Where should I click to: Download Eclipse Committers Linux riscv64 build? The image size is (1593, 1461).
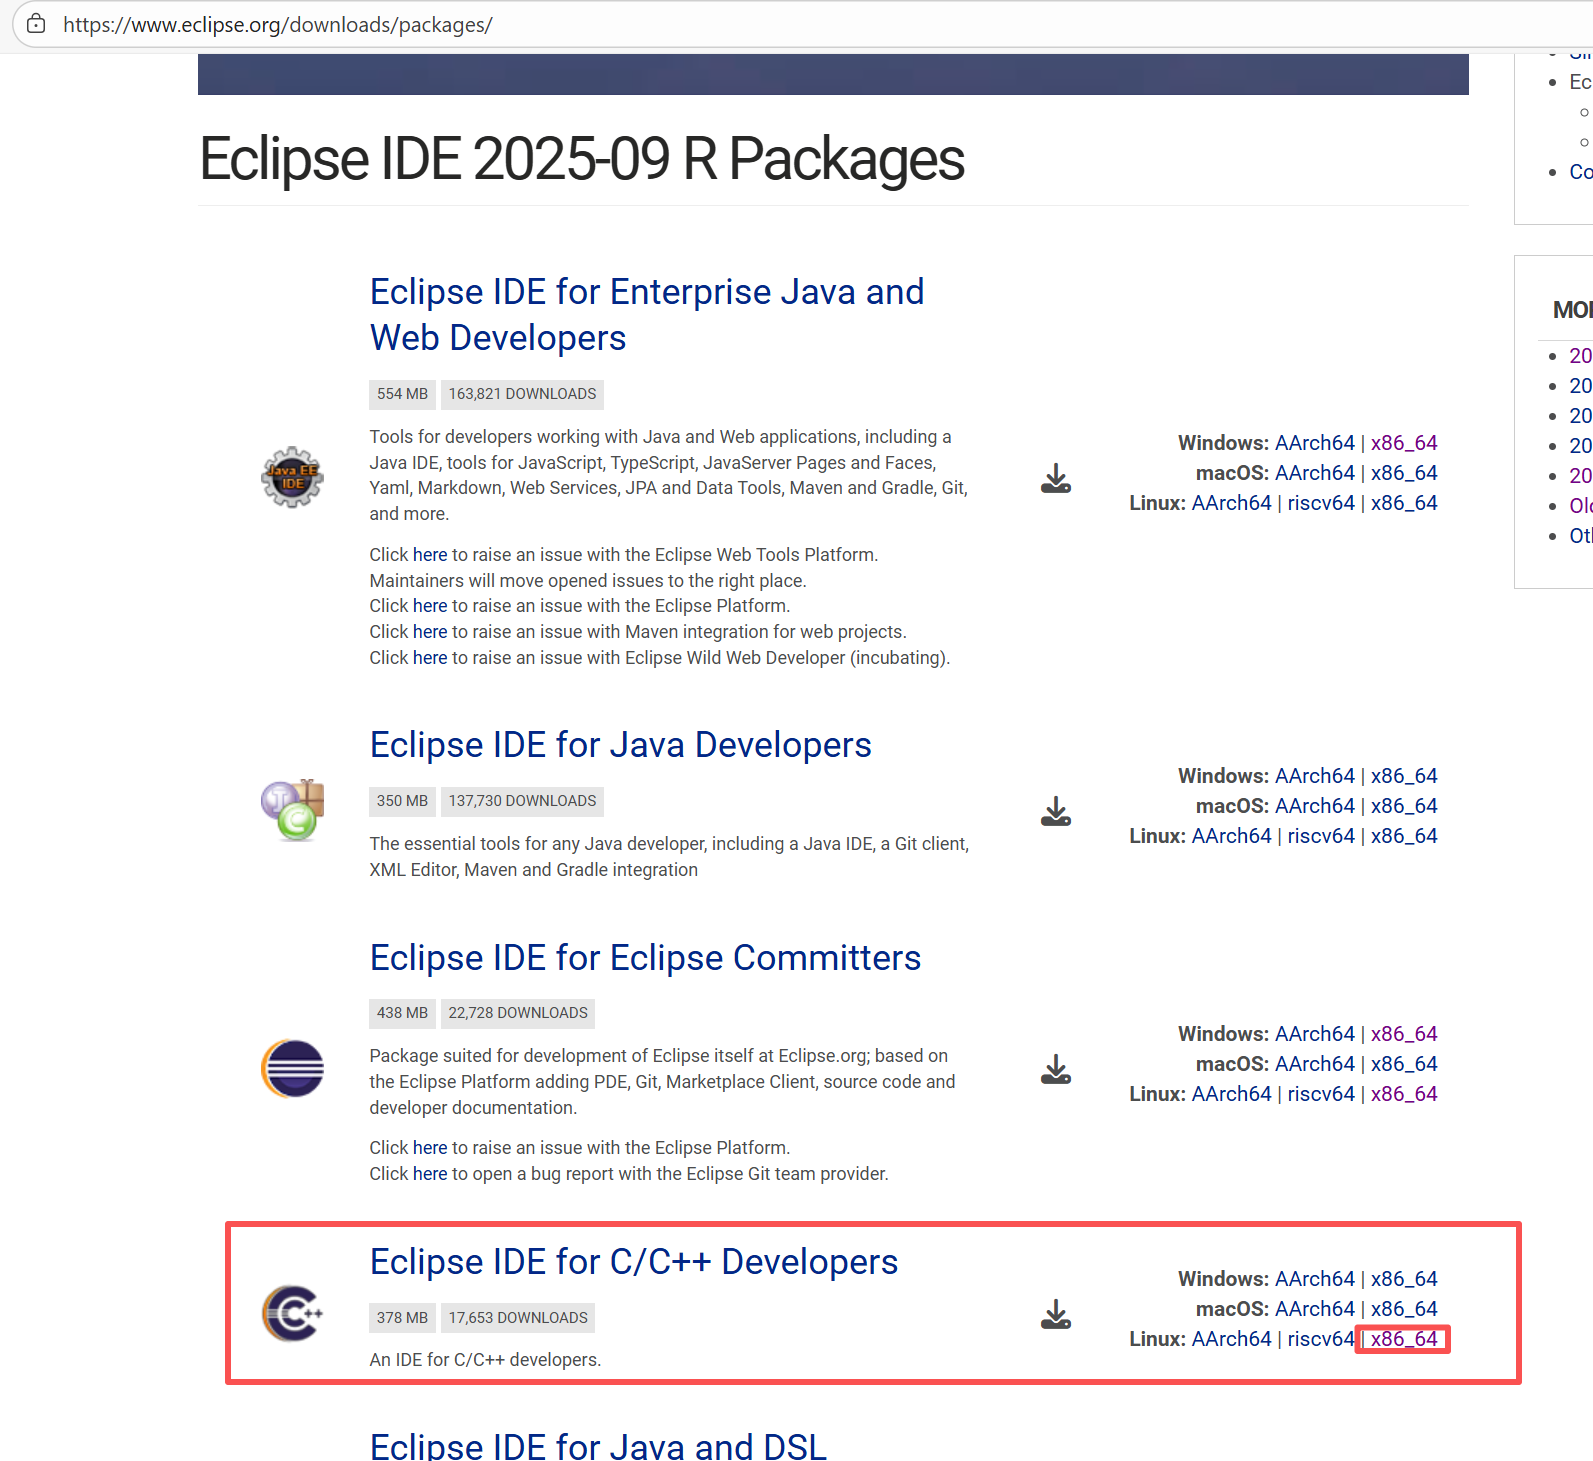[x=1320, y=1094]
